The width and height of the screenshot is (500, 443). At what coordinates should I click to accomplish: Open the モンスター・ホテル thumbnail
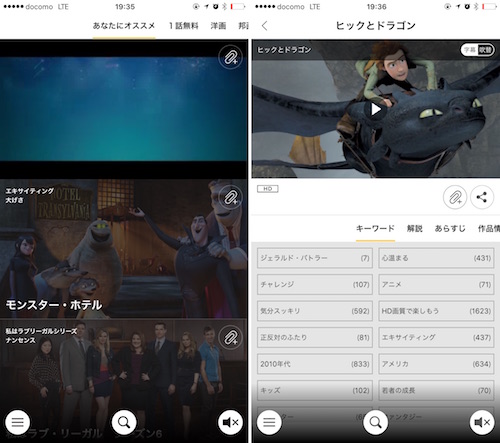point(124,249)
